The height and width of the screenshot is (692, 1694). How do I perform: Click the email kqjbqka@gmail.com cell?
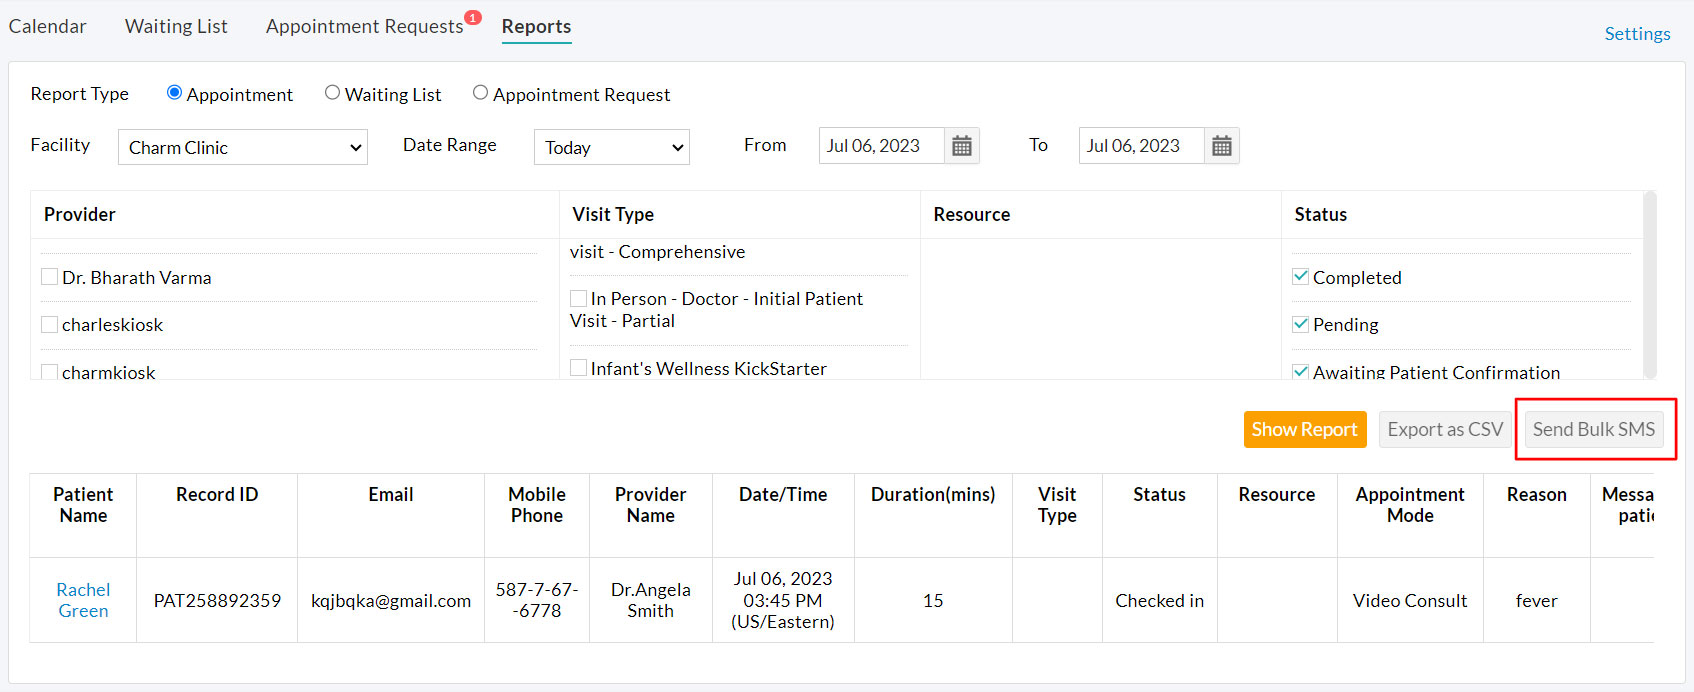(x=391, y=600)
